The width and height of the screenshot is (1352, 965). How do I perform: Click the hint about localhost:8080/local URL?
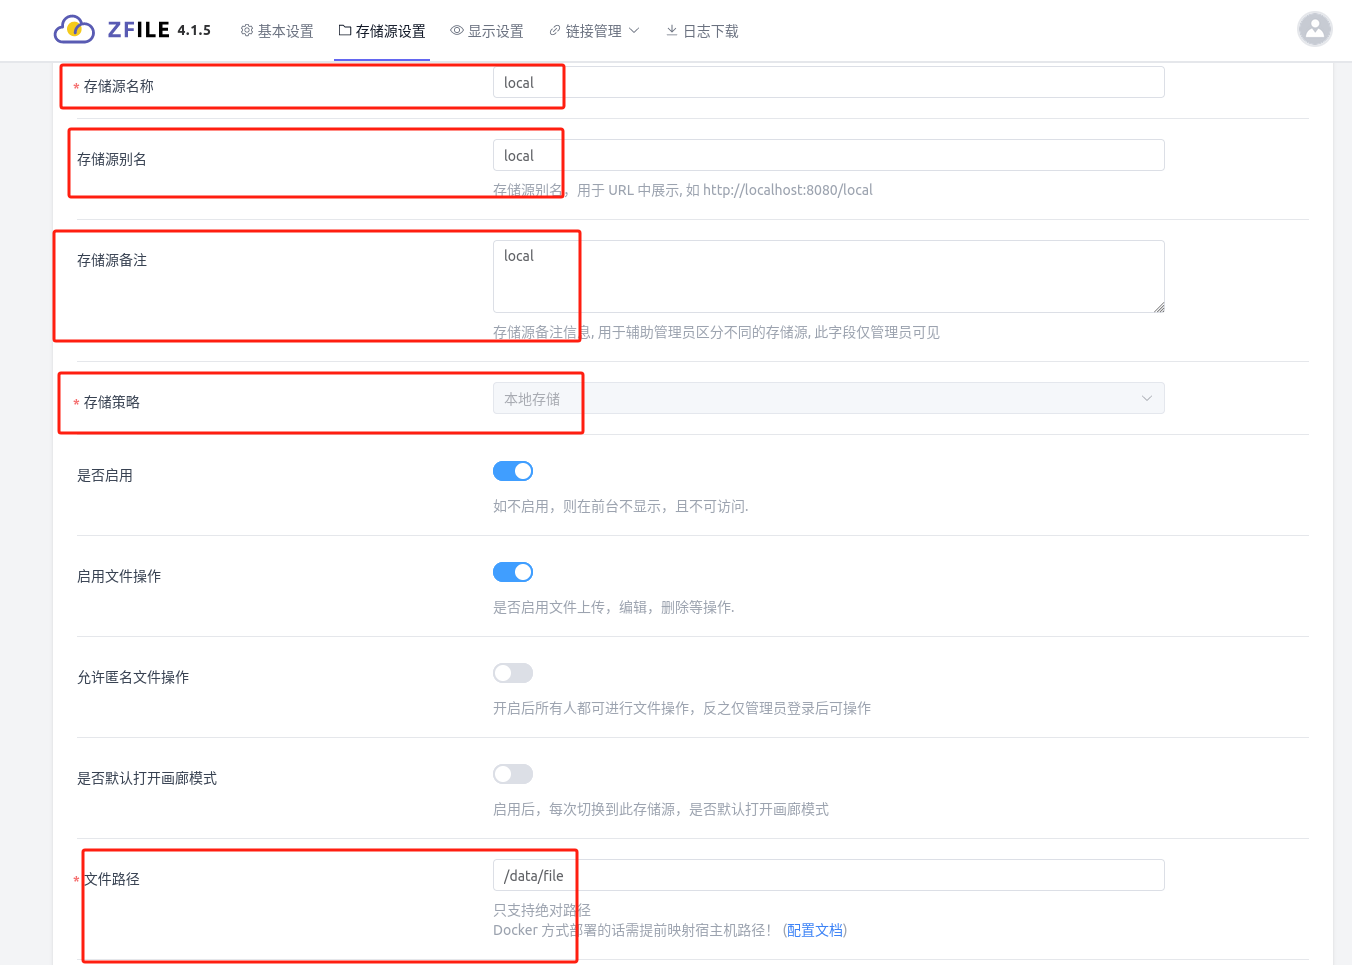[x=683, y=190]
